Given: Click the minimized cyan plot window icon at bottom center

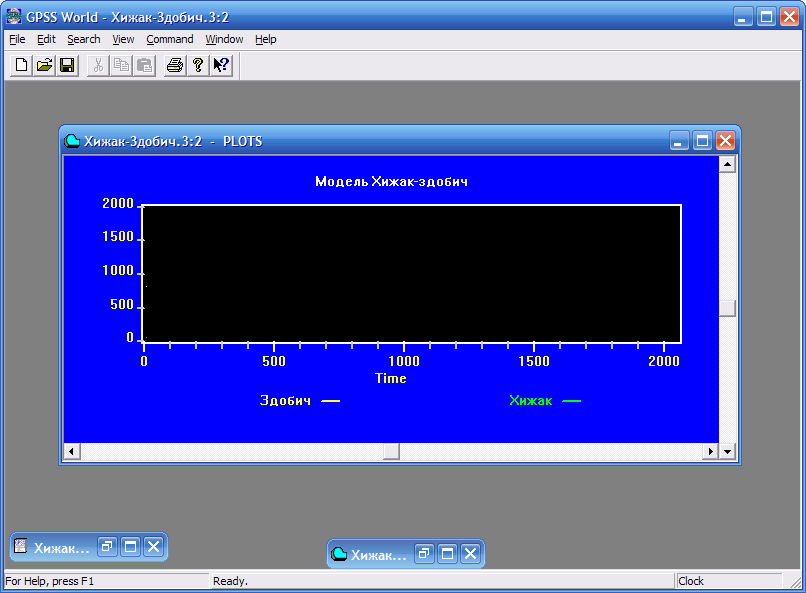Looking at the screenshot, I should [339, 553].
